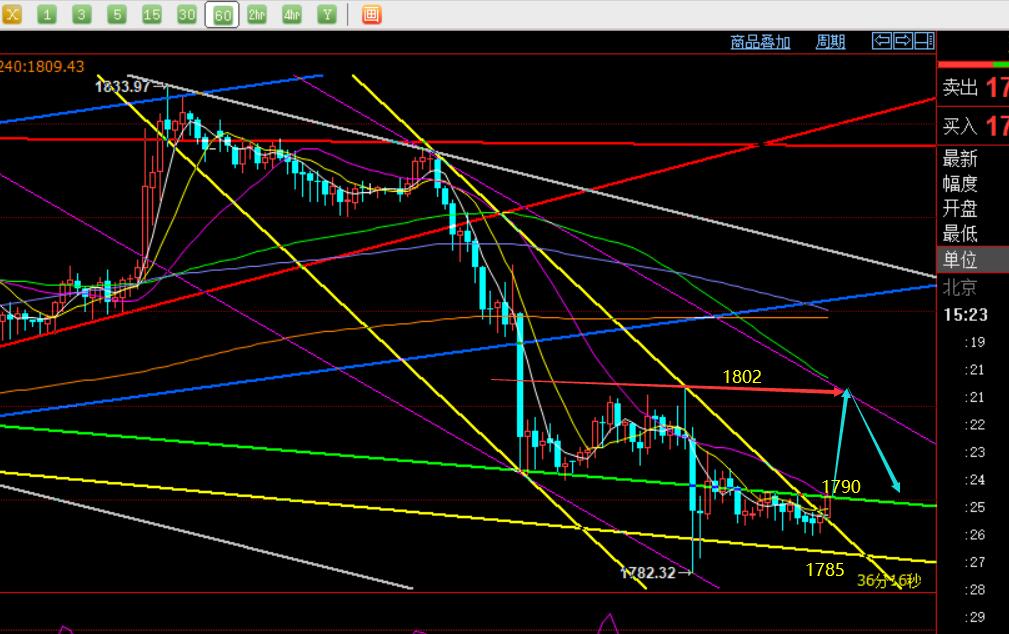Click the green Y period icon
The height and width of the screenshot is (634, 1009).
327,14
